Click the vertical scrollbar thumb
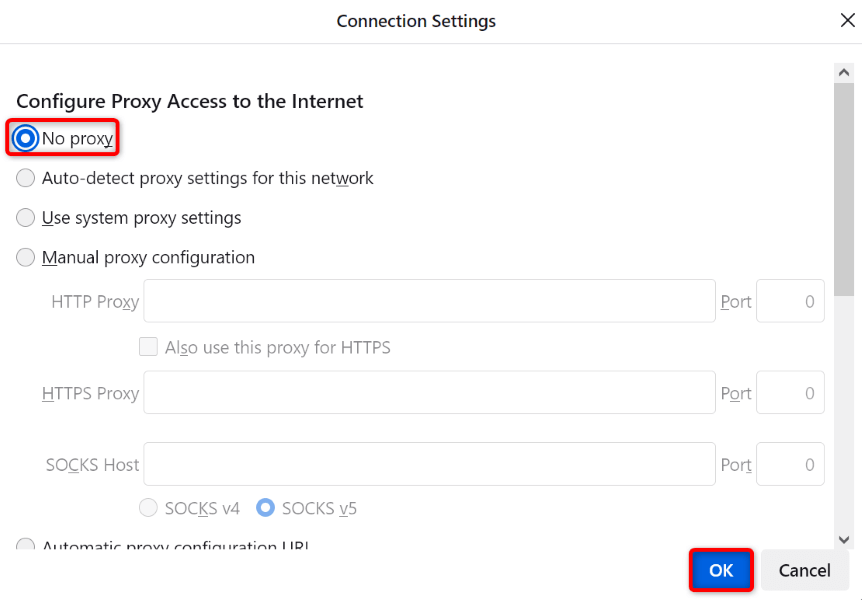Screen dimensions: 862x600 tap(844, 190)
